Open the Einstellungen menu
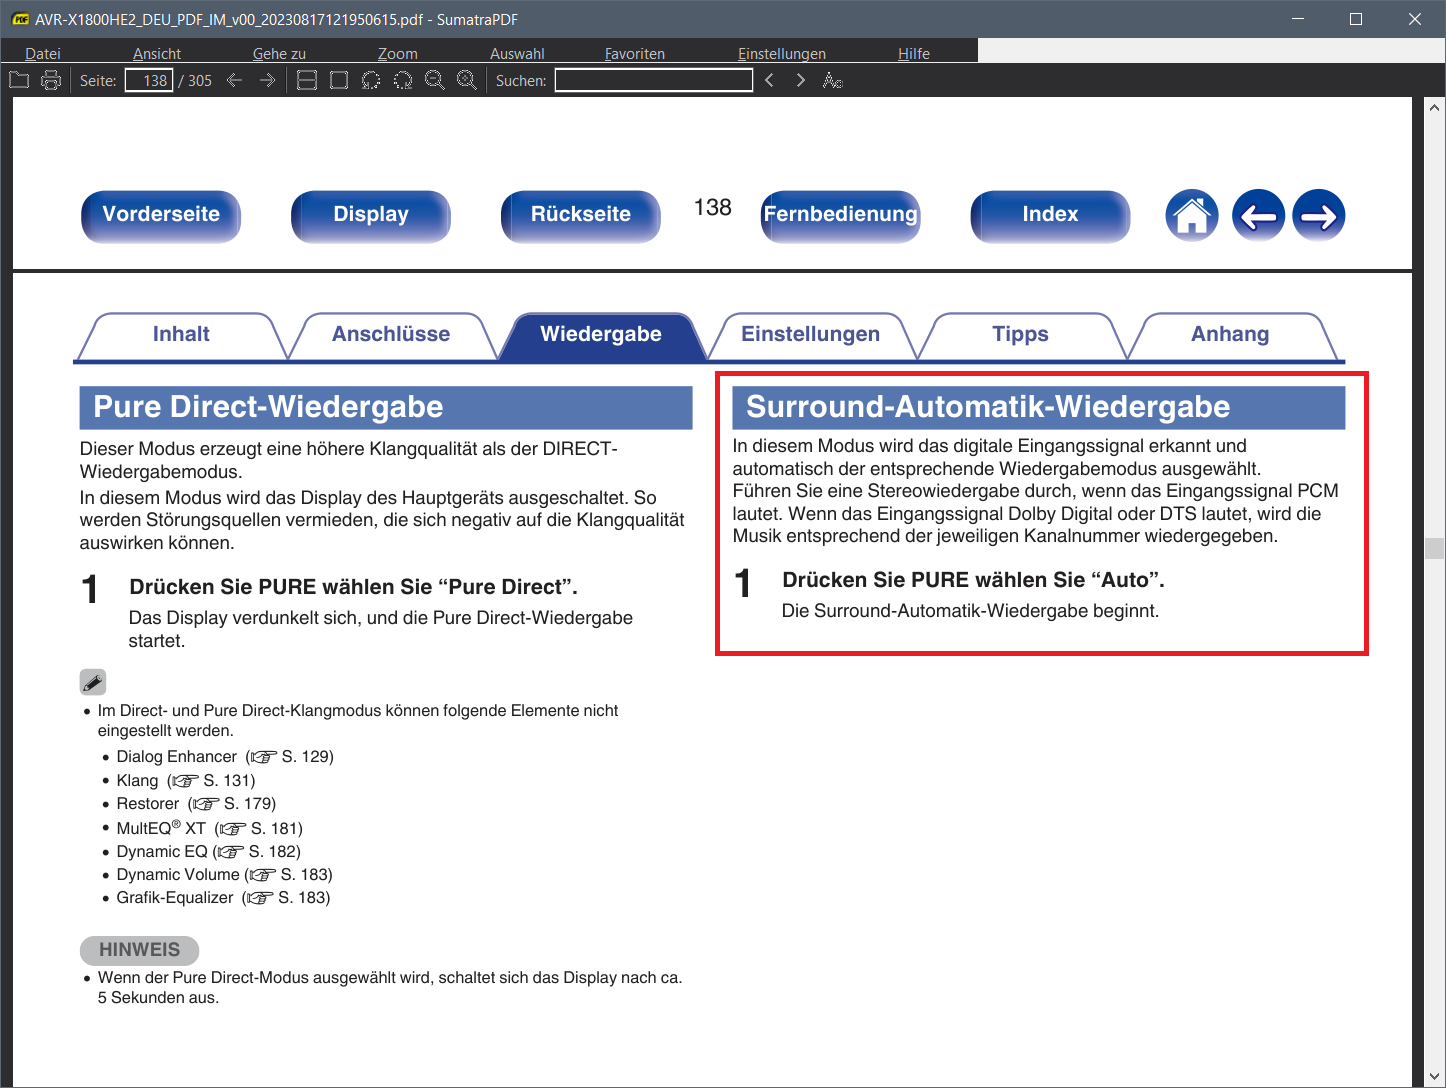The height and width of the screenshot is (1088, 1446). 782,53
